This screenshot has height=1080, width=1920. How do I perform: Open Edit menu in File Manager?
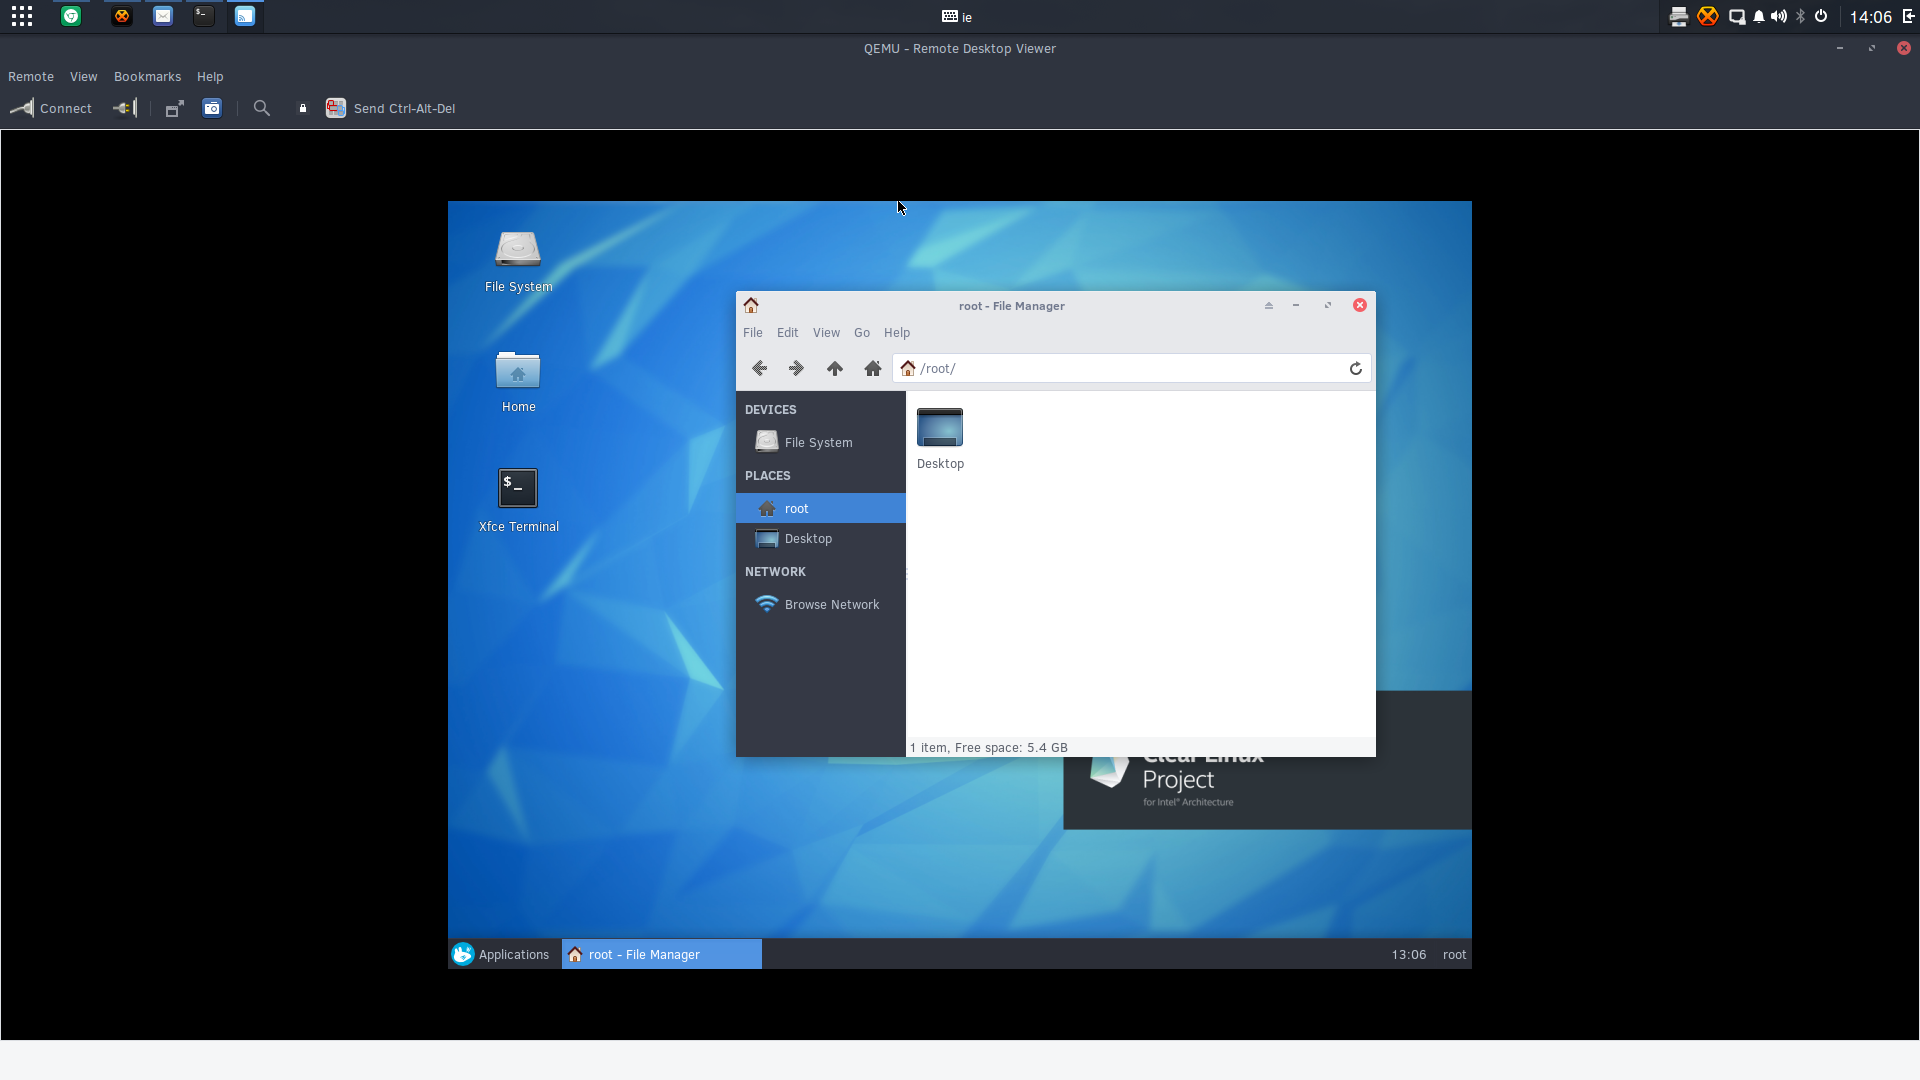click(788, 333)
